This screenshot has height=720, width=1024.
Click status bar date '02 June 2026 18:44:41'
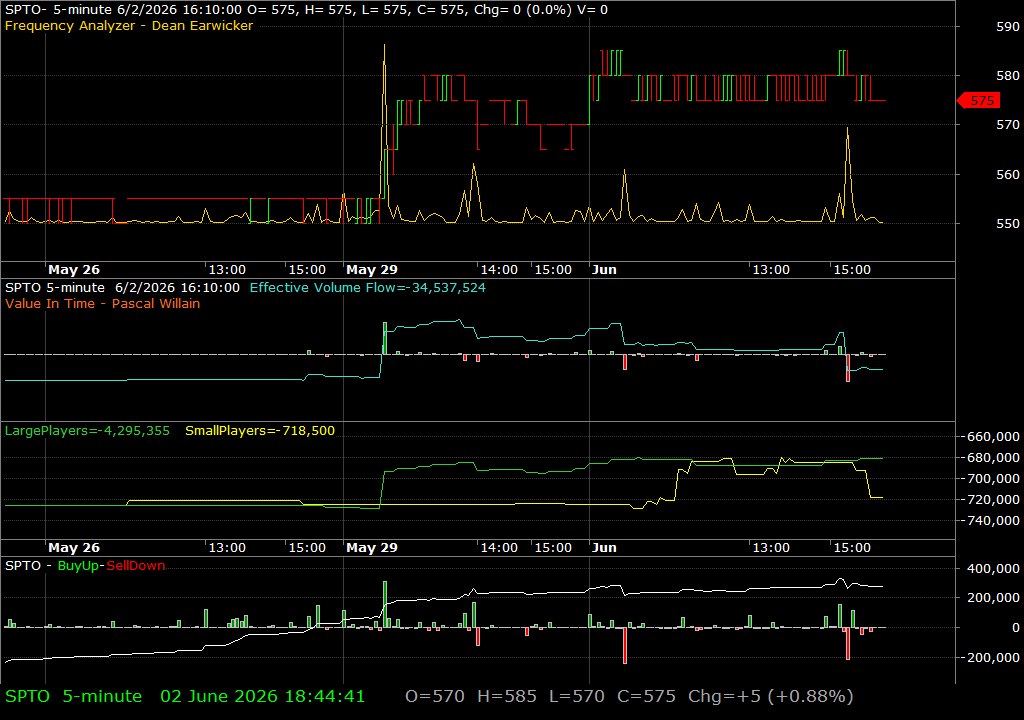pyautogui.click(x=263, y=696)
